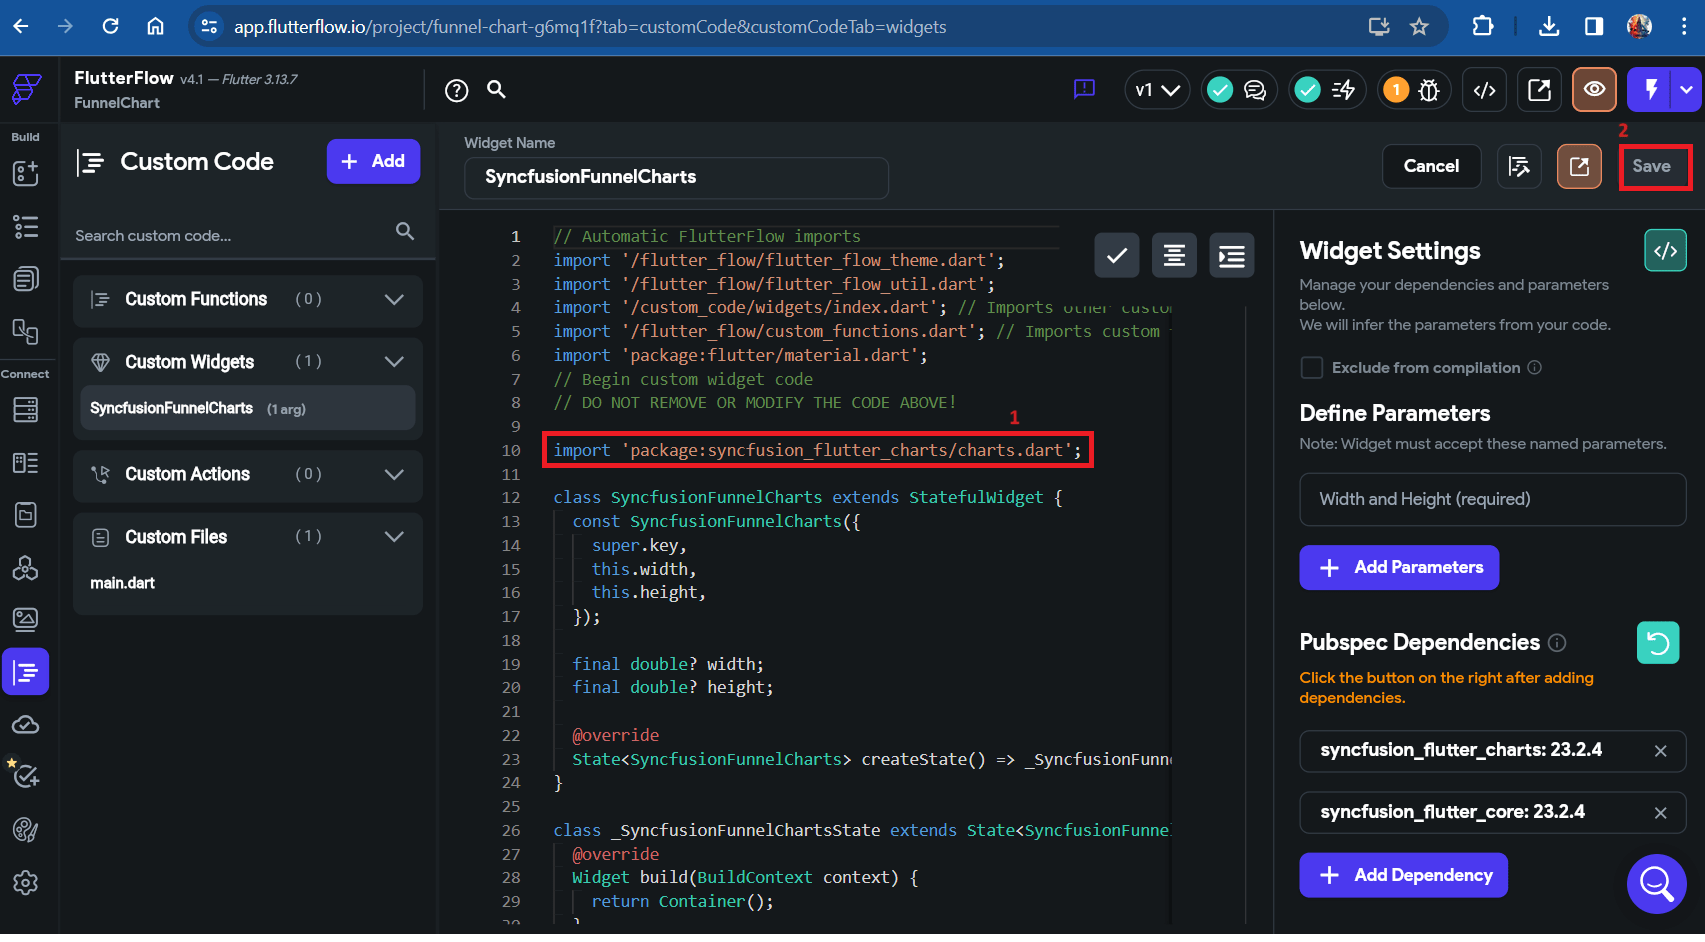
Task: Click the collaboration status check icon
Action: [x=1220, y=90]
